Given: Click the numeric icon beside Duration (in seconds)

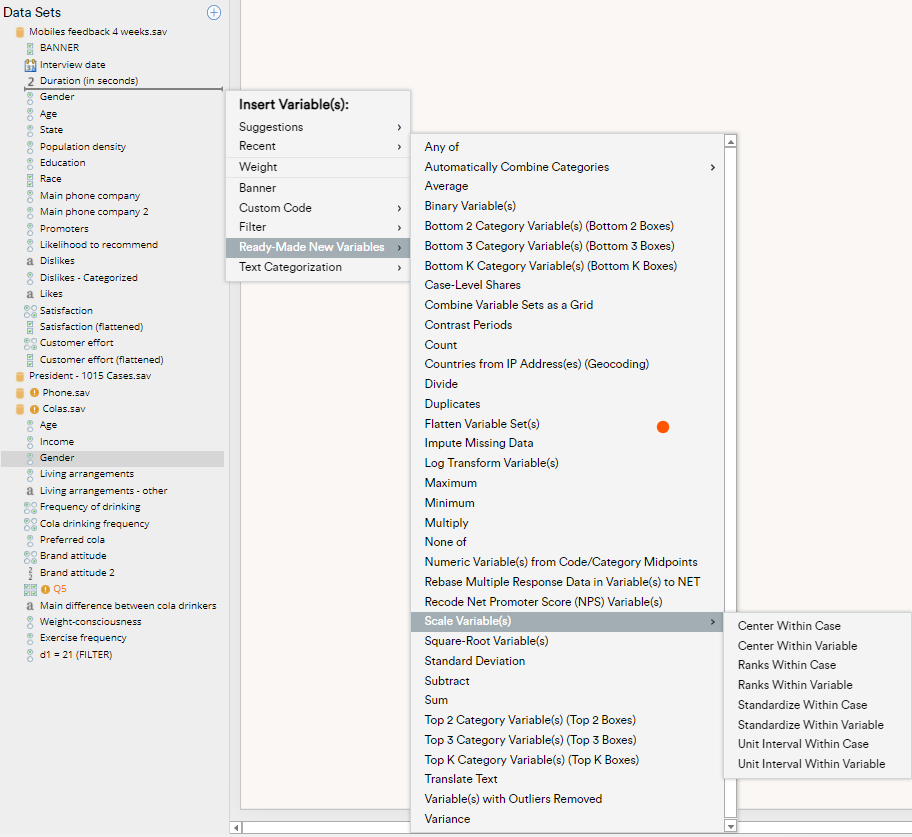Looking at the screenshot, I should 31,81.
